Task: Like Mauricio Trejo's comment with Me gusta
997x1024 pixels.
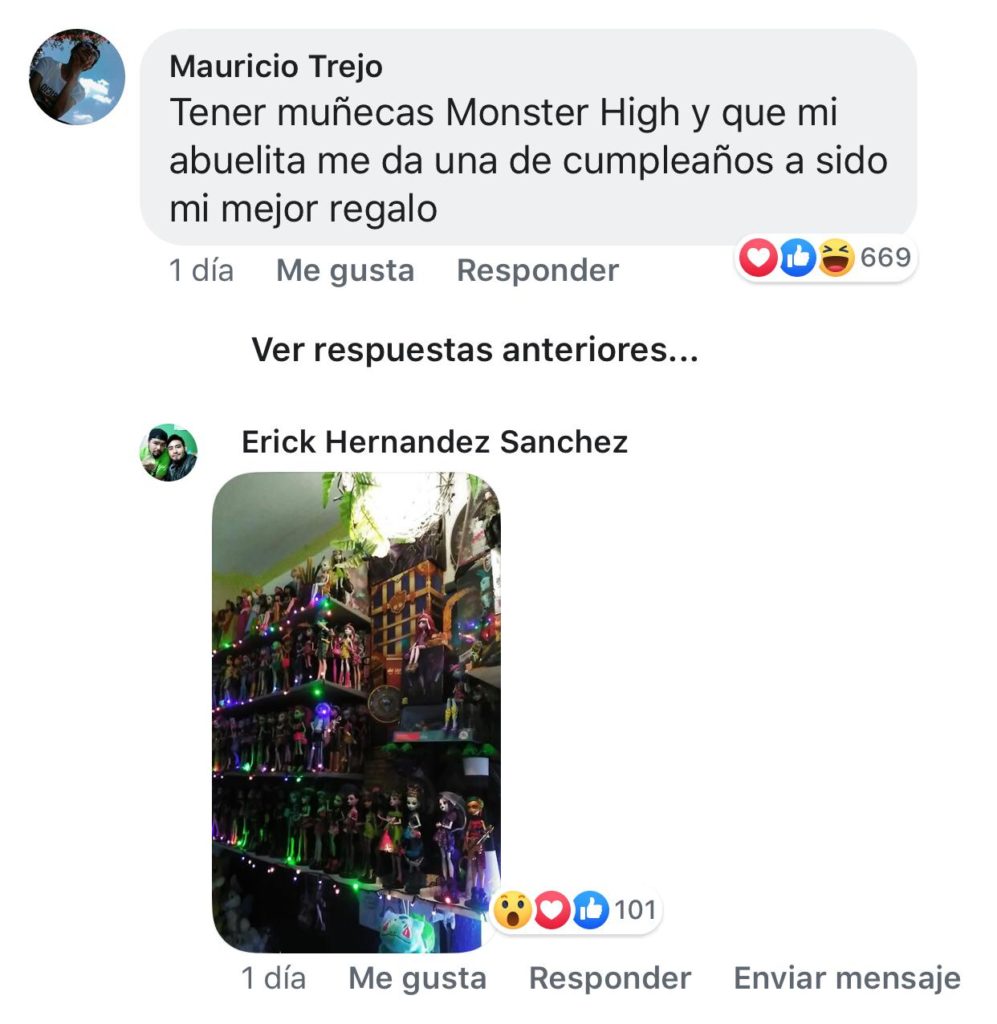Action: (345, 270)
